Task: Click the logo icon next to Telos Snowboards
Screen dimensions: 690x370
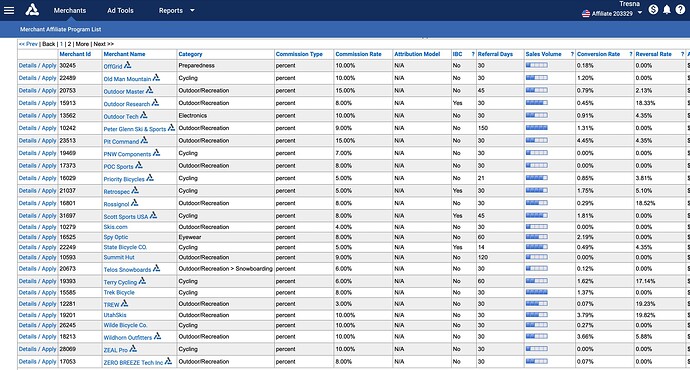Action: [x=156, y=268]
